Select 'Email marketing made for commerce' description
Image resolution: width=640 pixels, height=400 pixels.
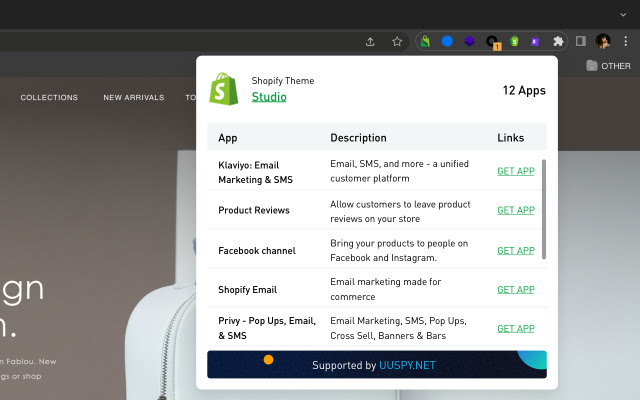coord(385,289)
